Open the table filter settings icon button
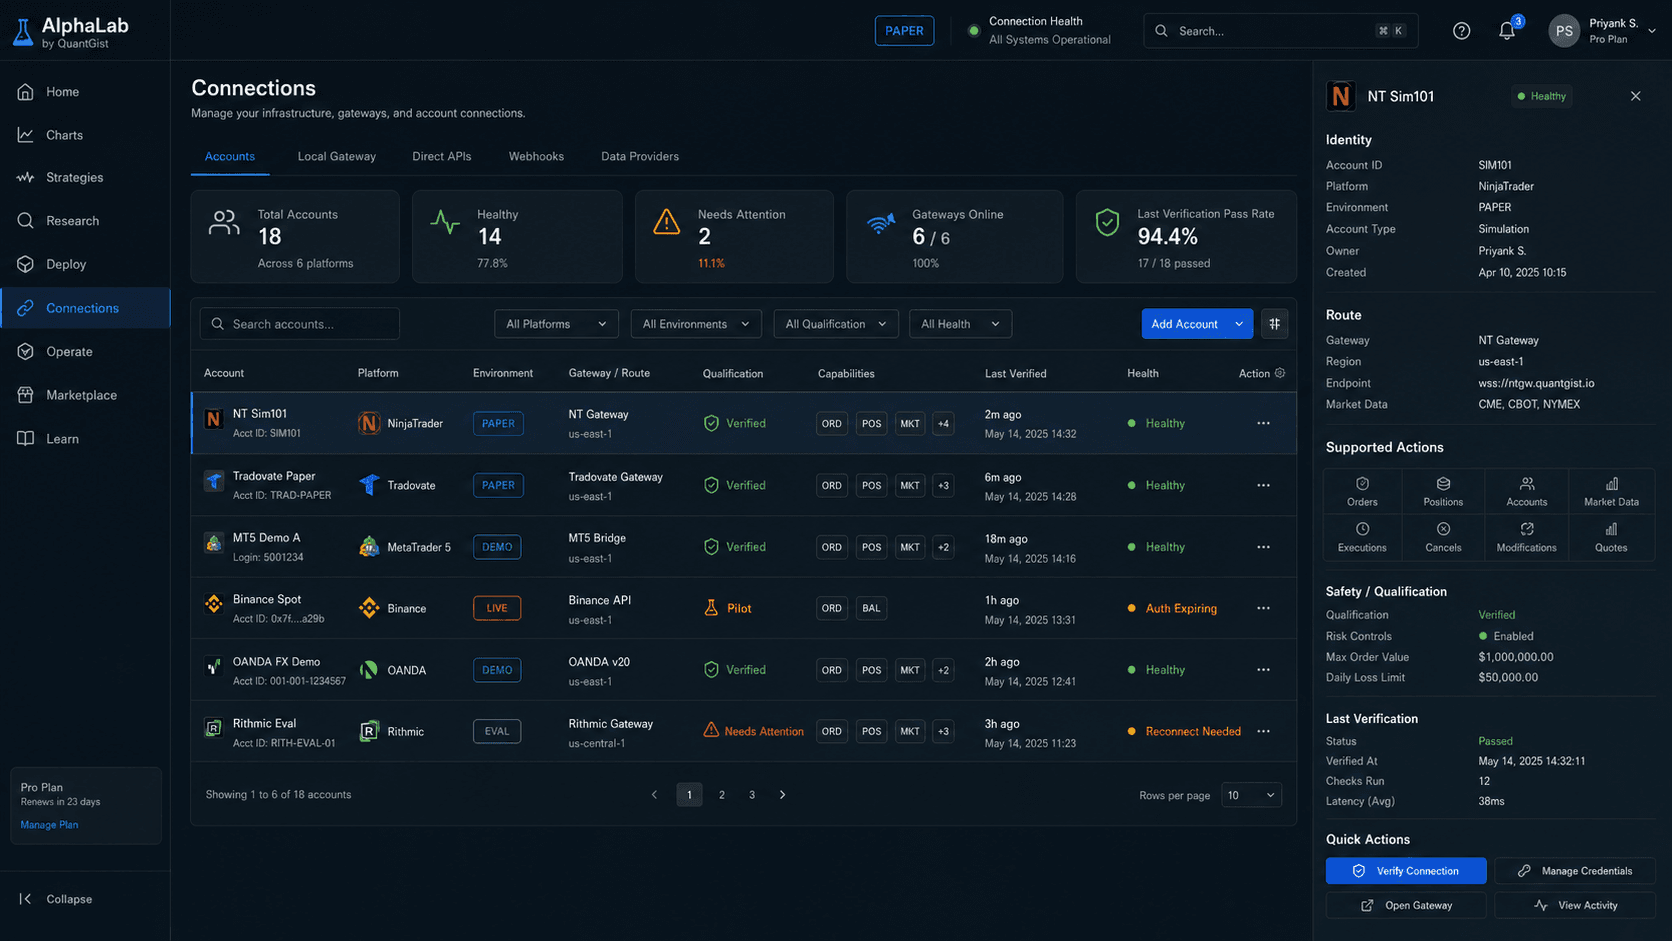The image size is (1672, 941). [1274, 324]
